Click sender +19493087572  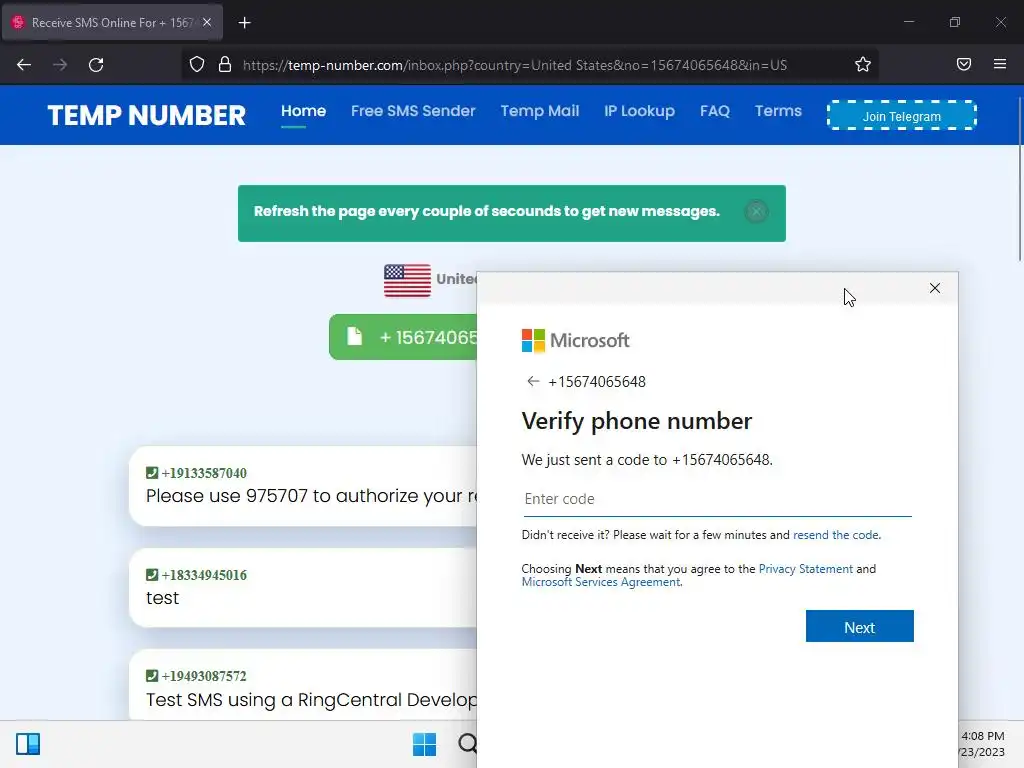coord(204,676)
